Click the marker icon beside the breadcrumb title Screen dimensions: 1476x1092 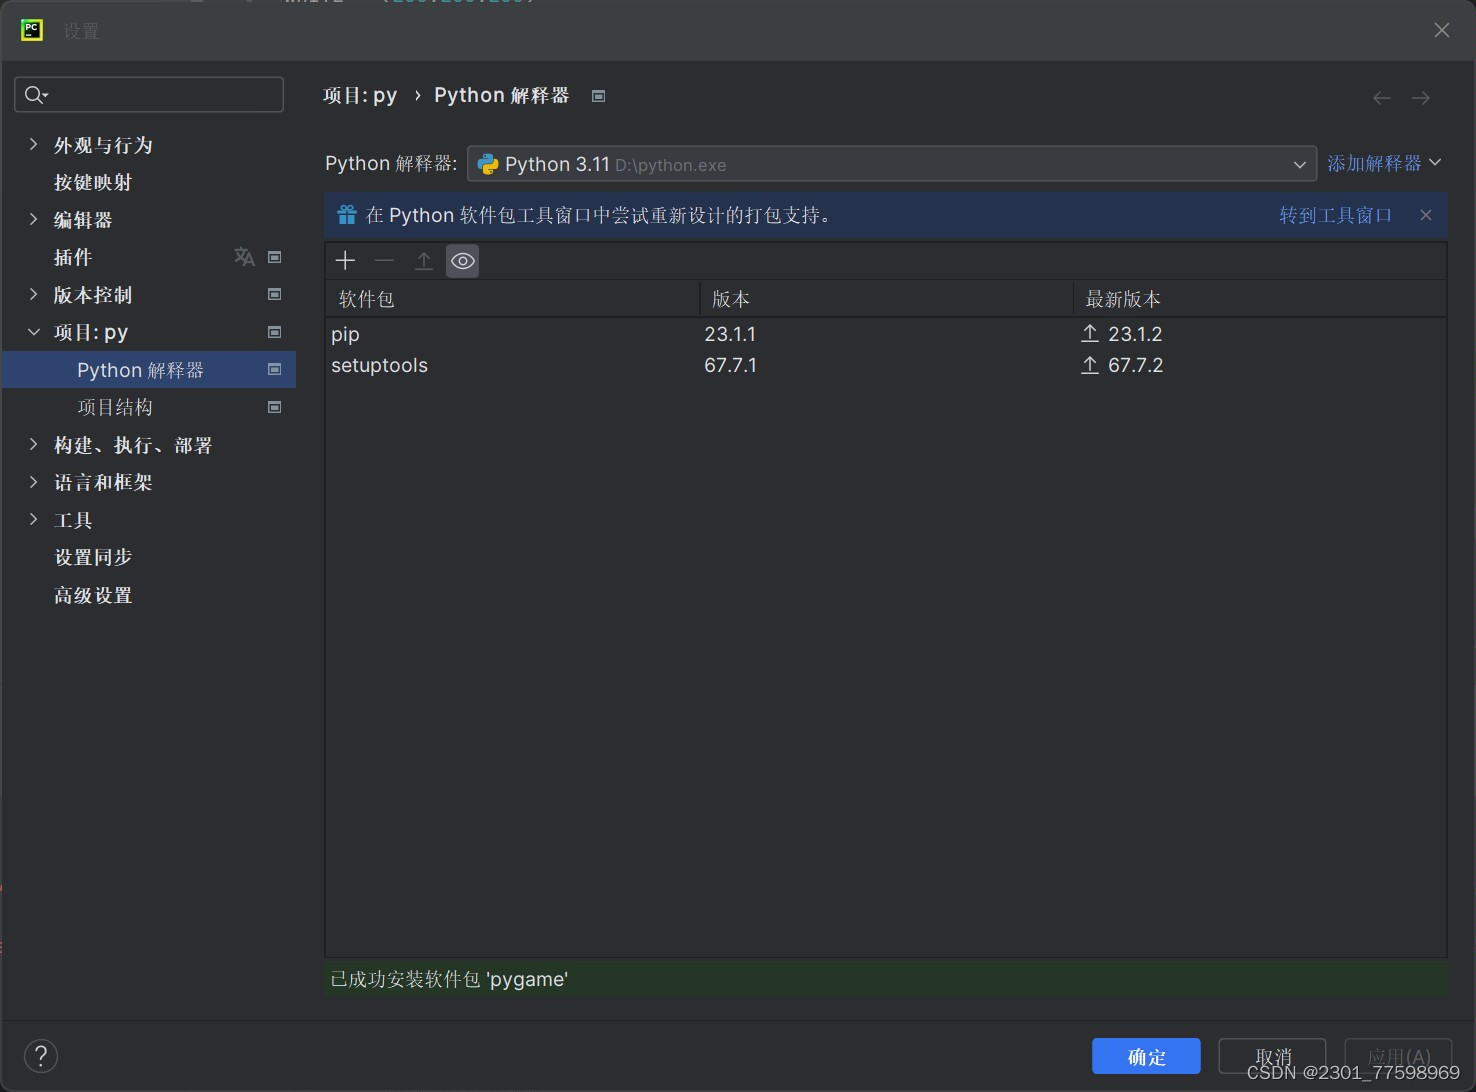pos(599,96)
